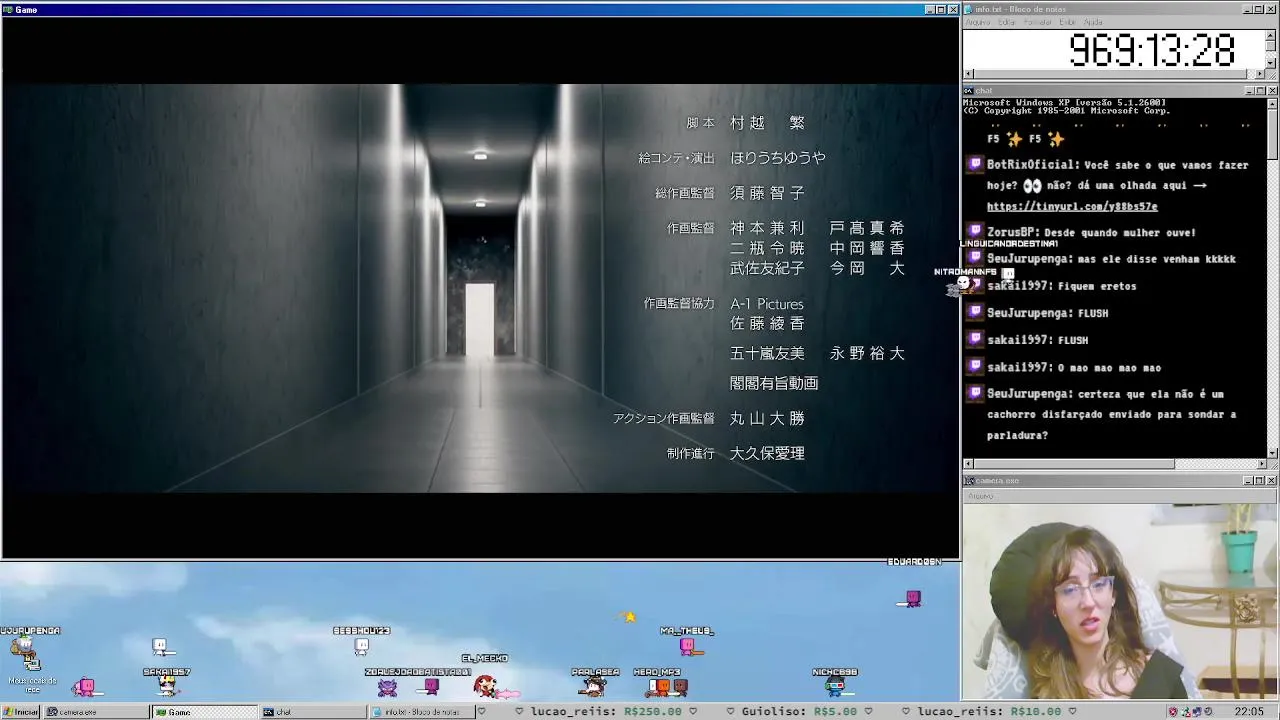Click the chat window left scroll arrow

968,464
